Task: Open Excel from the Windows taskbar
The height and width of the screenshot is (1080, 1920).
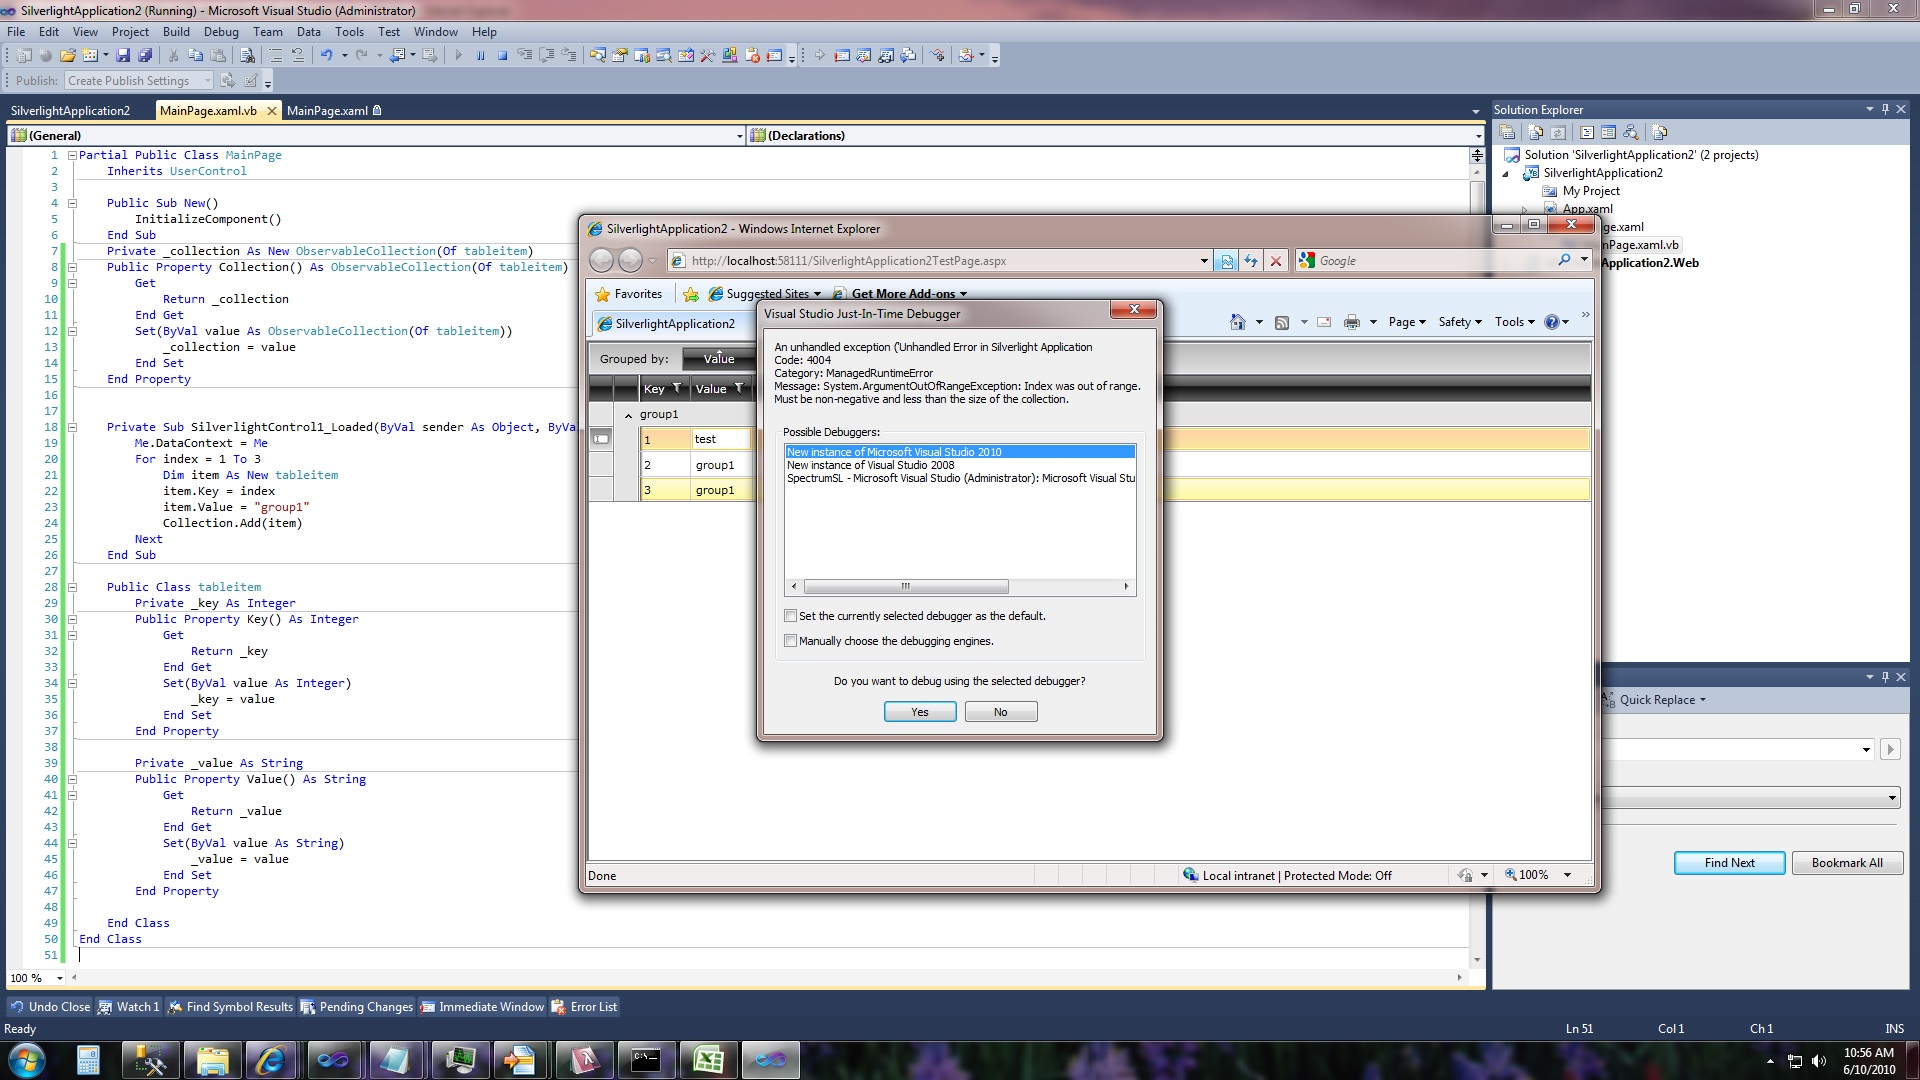Action: click(x=708, y=1060)
